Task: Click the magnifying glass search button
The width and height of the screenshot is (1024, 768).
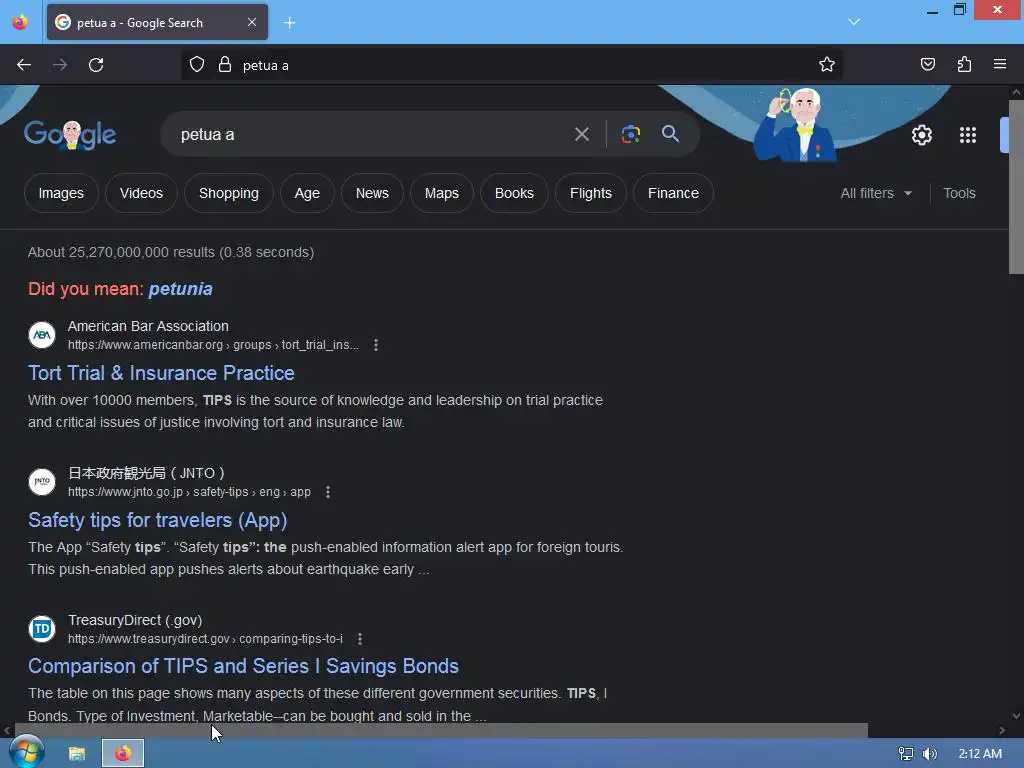Action: pyautogui.click(x=670, y=134)
